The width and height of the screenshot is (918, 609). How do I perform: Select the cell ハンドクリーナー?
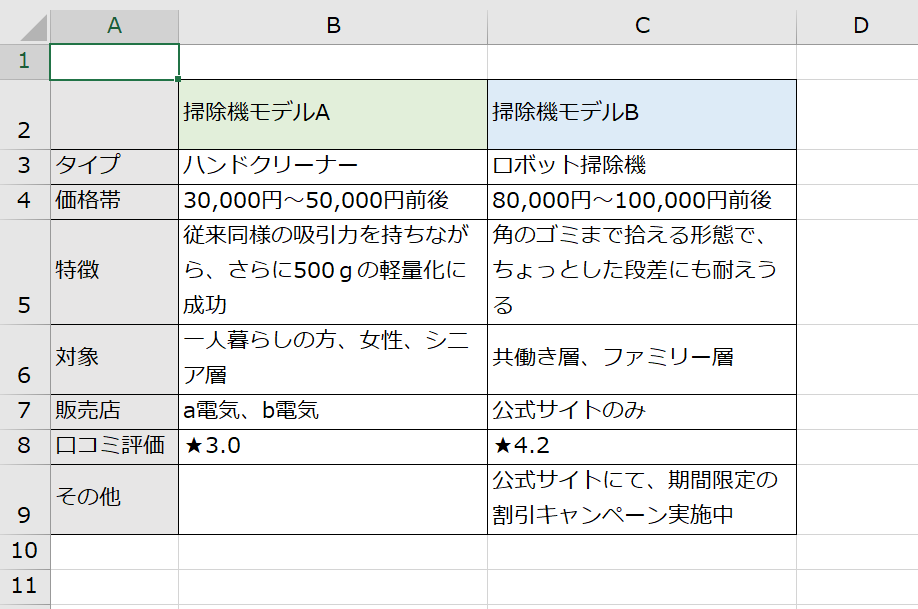click(333, 167)
